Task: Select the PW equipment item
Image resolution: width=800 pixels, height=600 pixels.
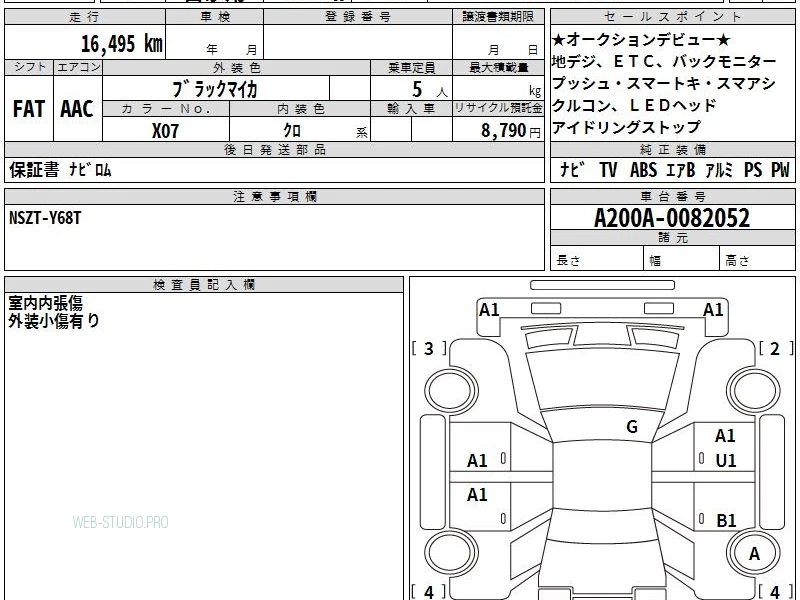Action: coord(780,170)
